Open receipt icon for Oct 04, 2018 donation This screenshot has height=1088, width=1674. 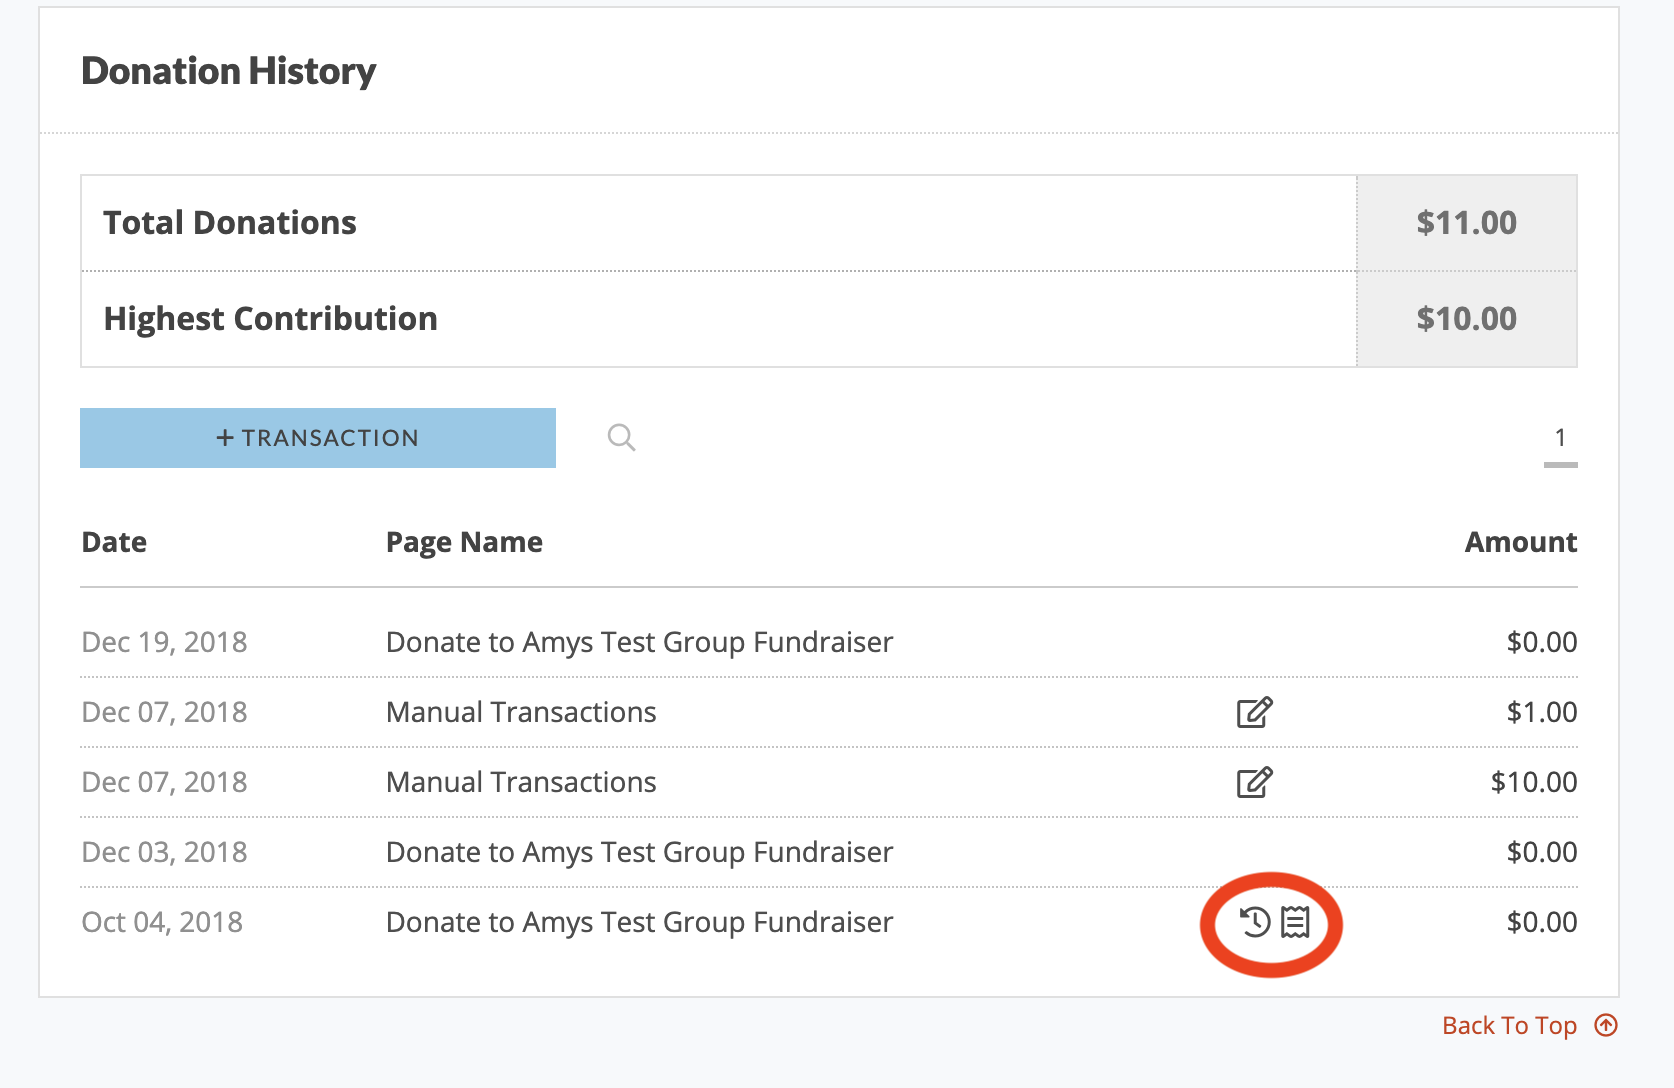1296,922
